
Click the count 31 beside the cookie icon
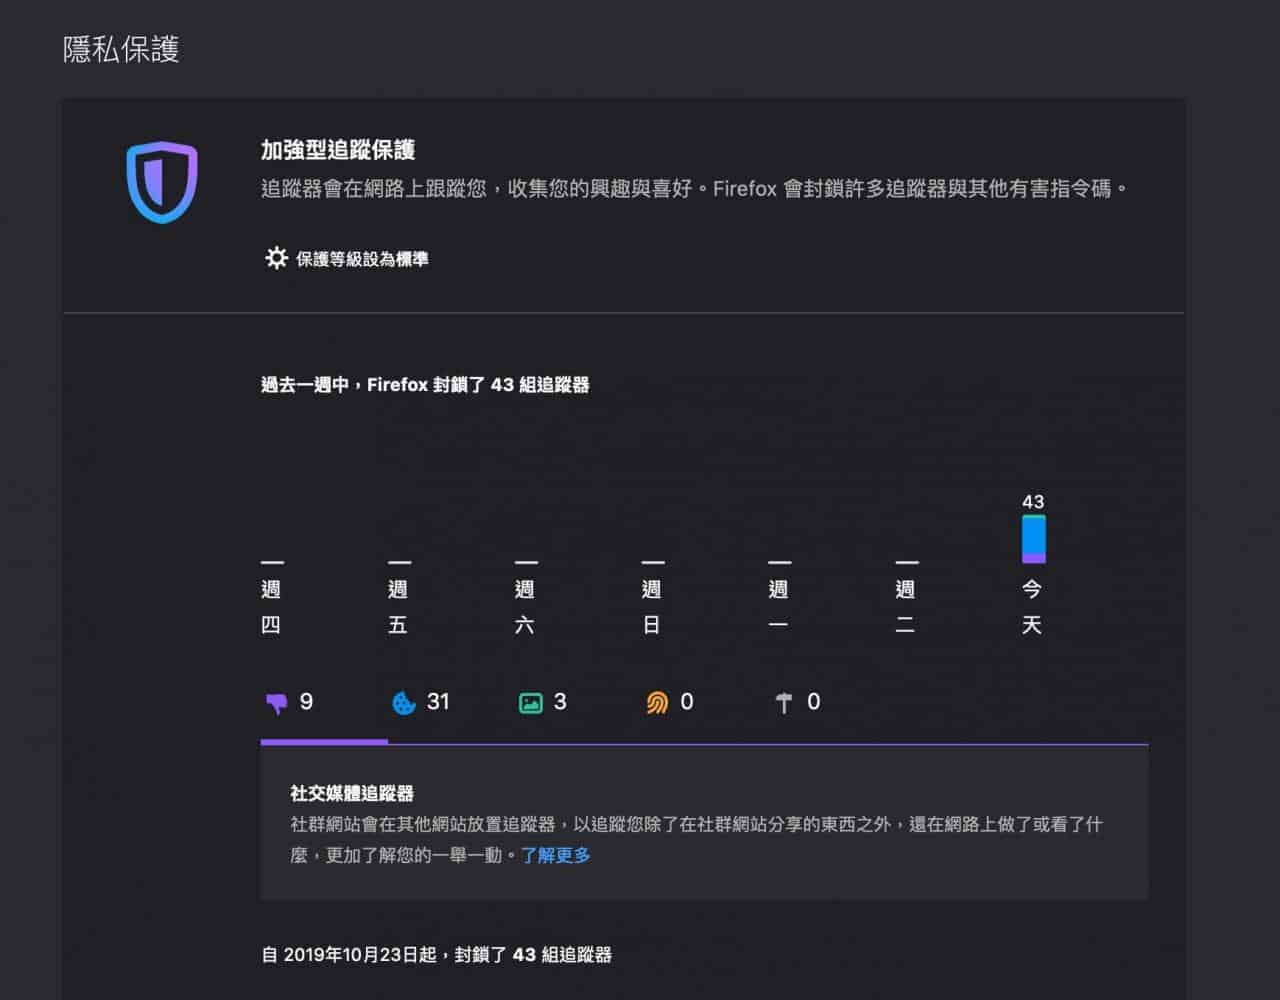438,702
